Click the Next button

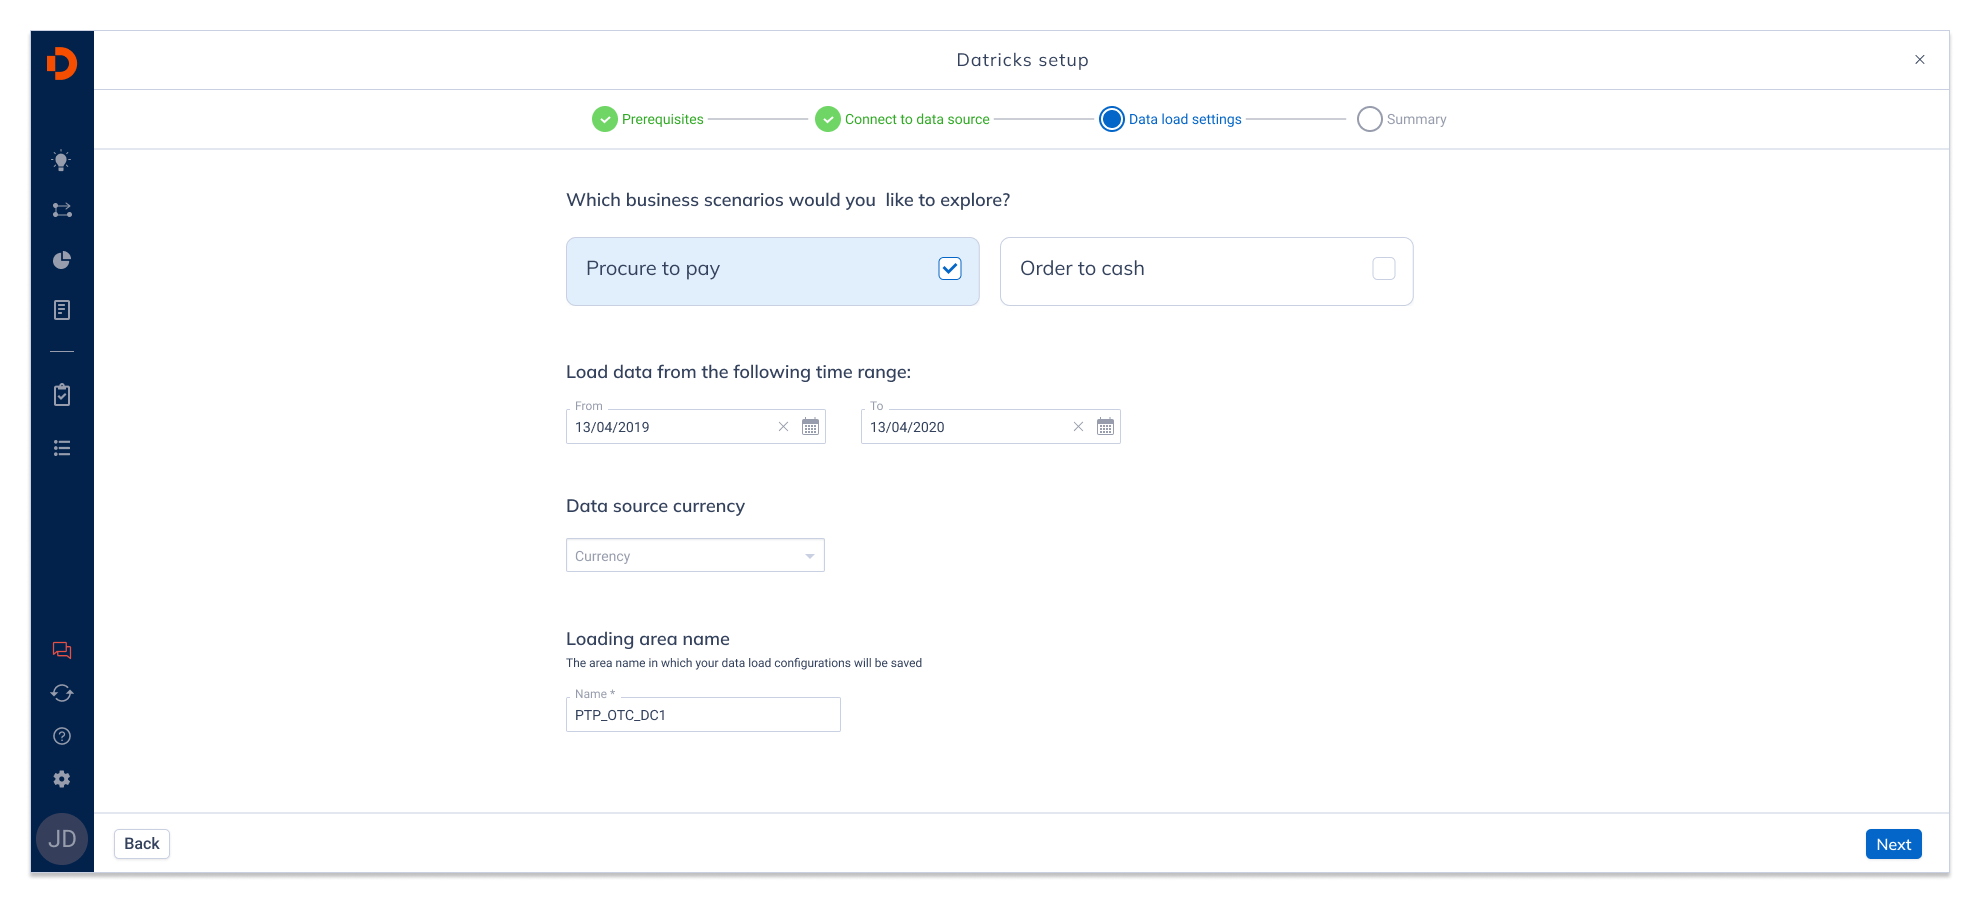tap(1893, 844)
